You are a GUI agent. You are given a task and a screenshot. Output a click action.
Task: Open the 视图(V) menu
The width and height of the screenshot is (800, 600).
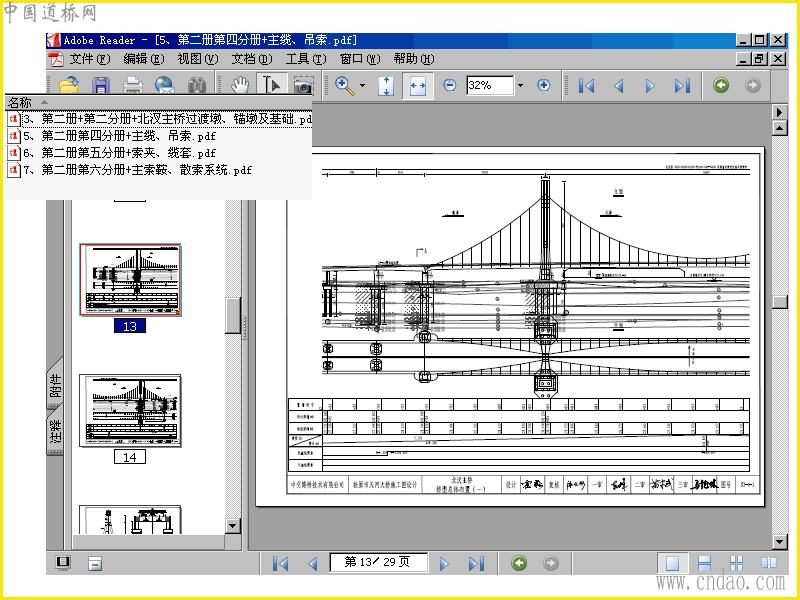[198, 59]
